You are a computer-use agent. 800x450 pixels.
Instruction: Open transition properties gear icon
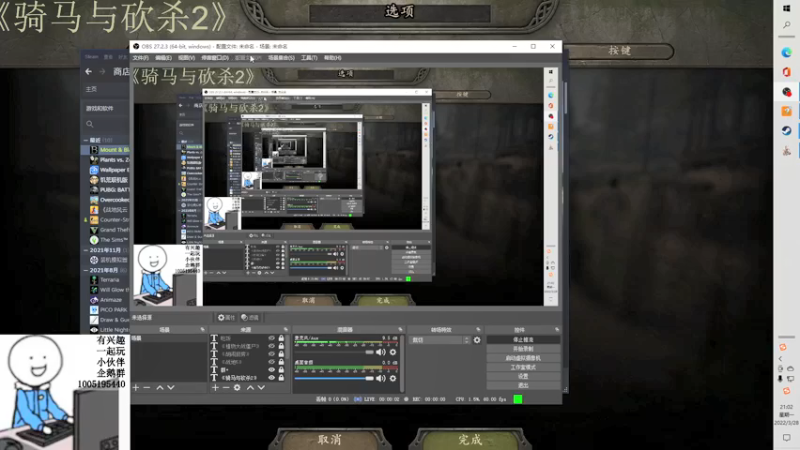(x=477, y=340)
